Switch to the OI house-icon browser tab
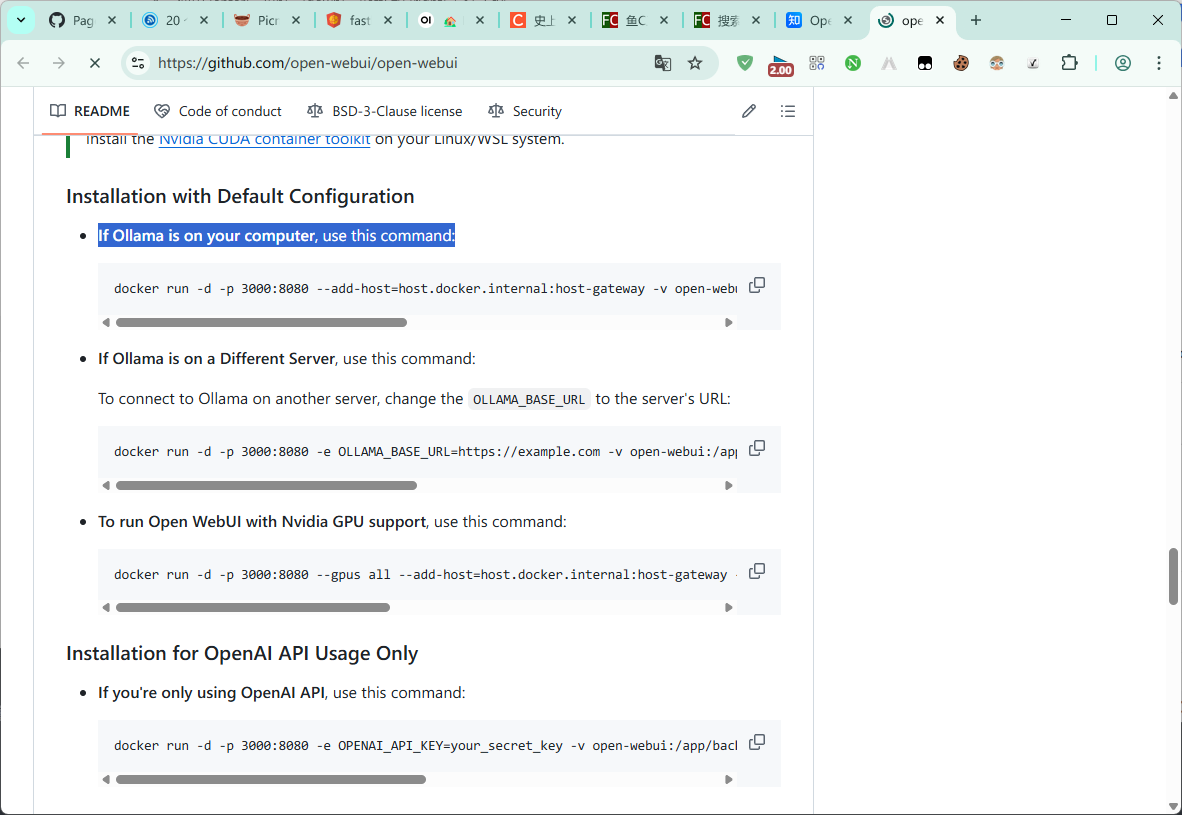The width and height of the screenshot is (1182, 815). [451, 20]
